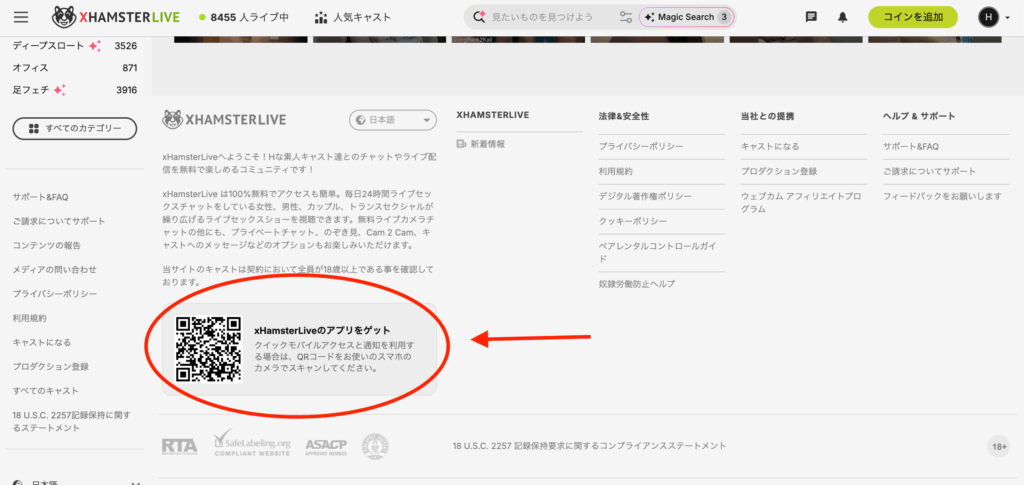
Task: Open footer プロダクション登録 under 当社との提携
Action: click(778, 172)
